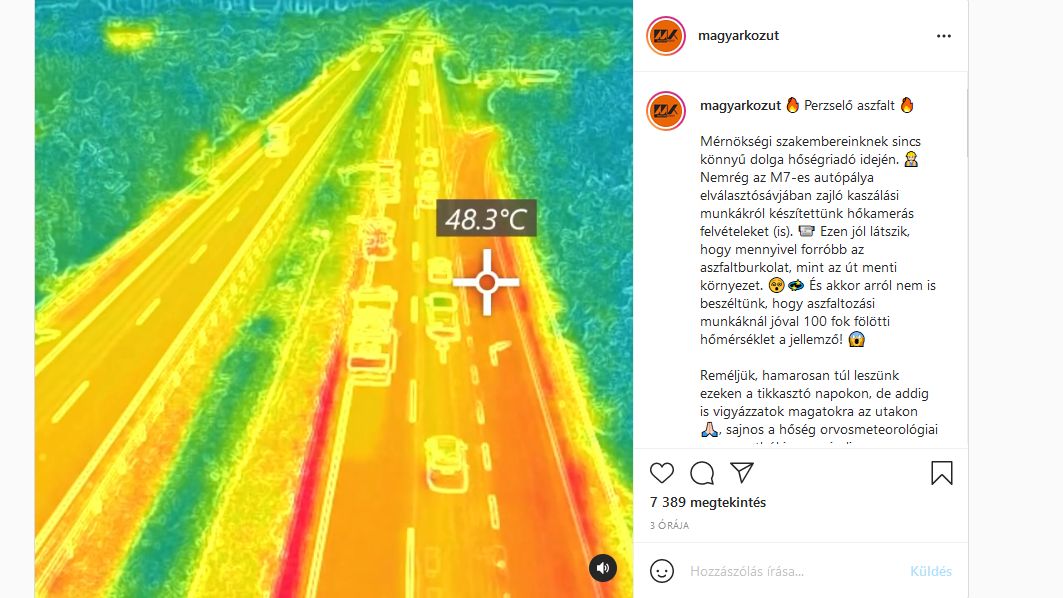Open magyarkozut username in header
Viewport: 1063px width, 598px height.
(738, 36)
